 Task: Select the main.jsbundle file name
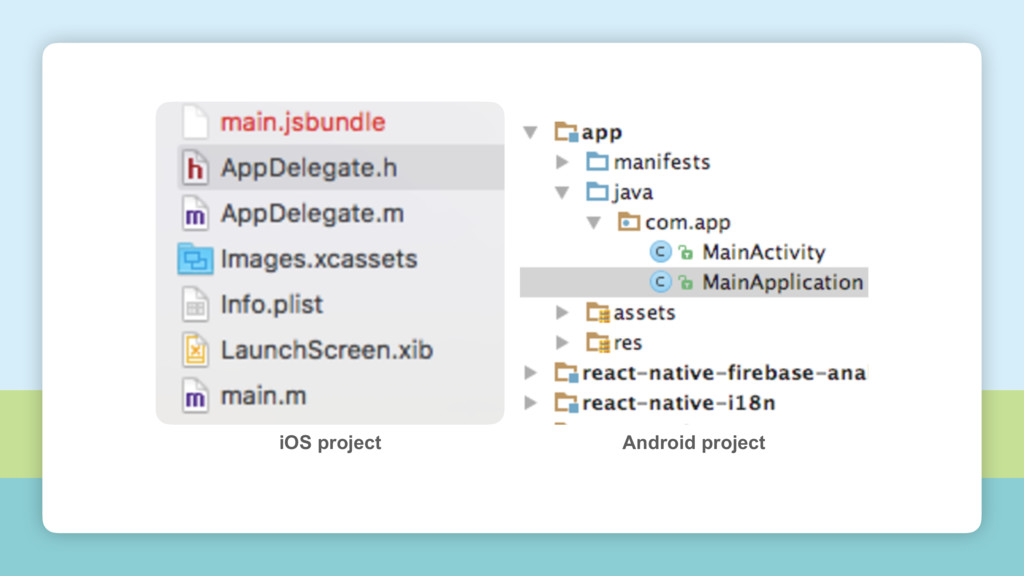coord(302,123)
